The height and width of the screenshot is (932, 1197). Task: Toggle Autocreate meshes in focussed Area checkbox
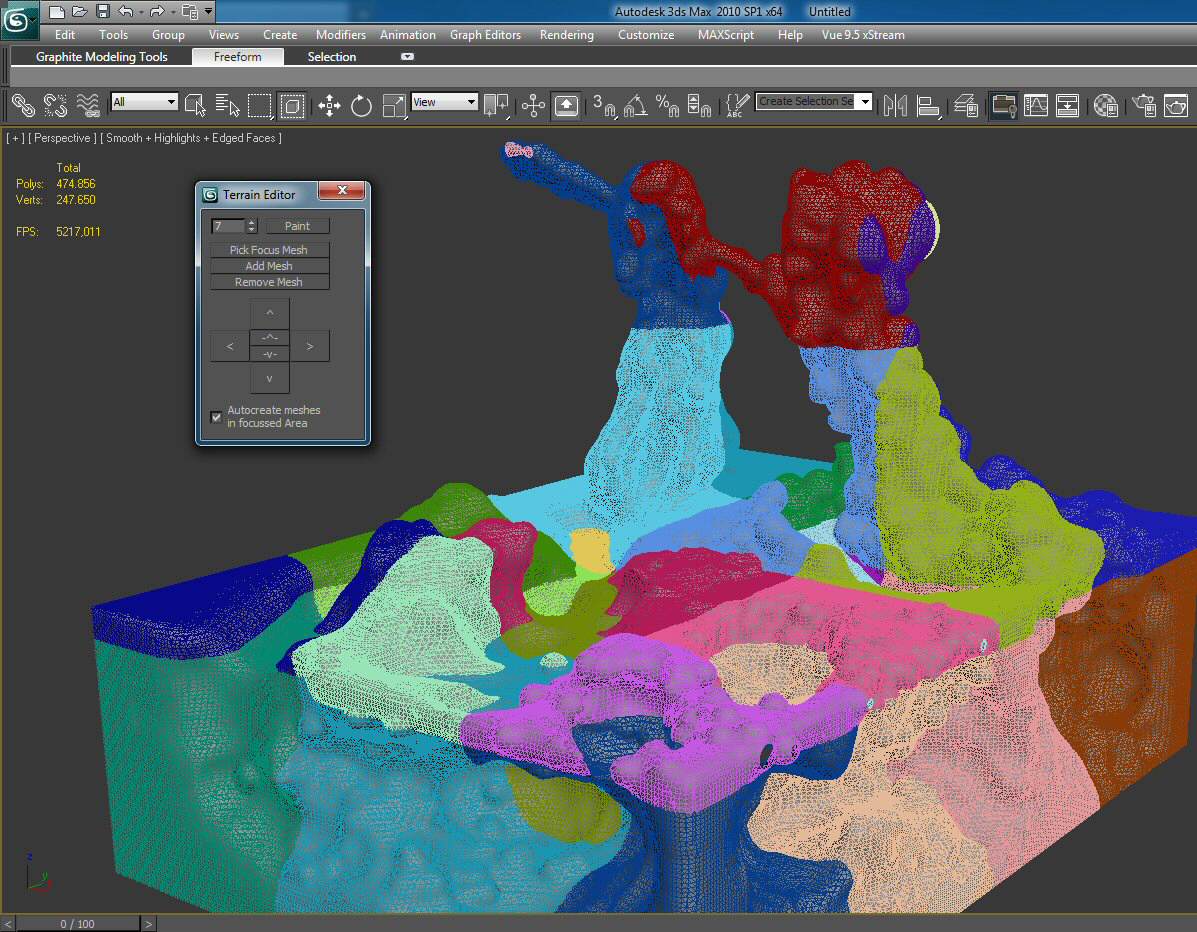216,417
